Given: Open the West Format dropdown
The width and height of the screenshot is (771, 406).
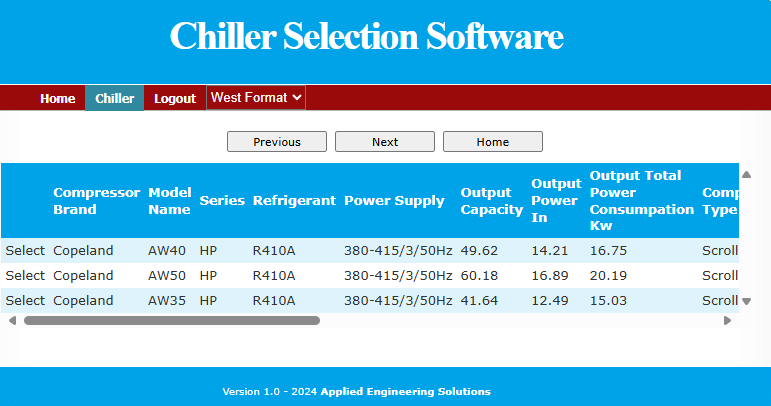Looking at the screenshot, I should click(x=256, y=98).
